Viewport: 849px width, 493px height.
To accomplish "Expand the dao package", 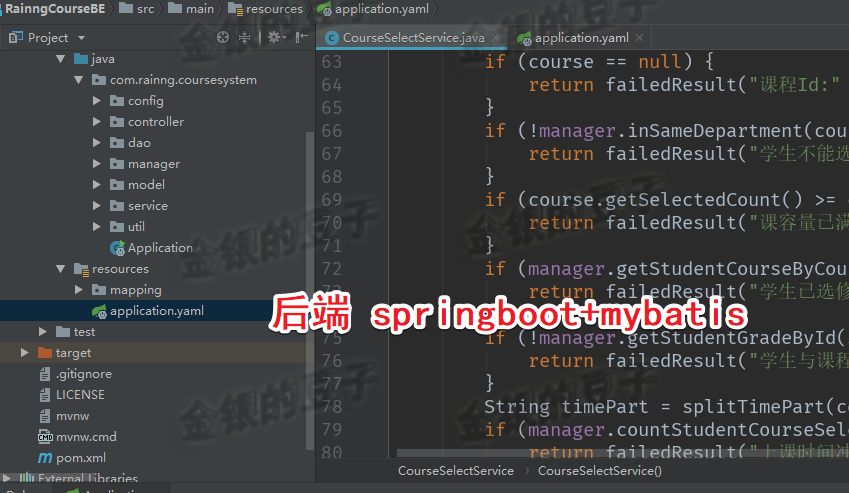I will coord(97,143).
